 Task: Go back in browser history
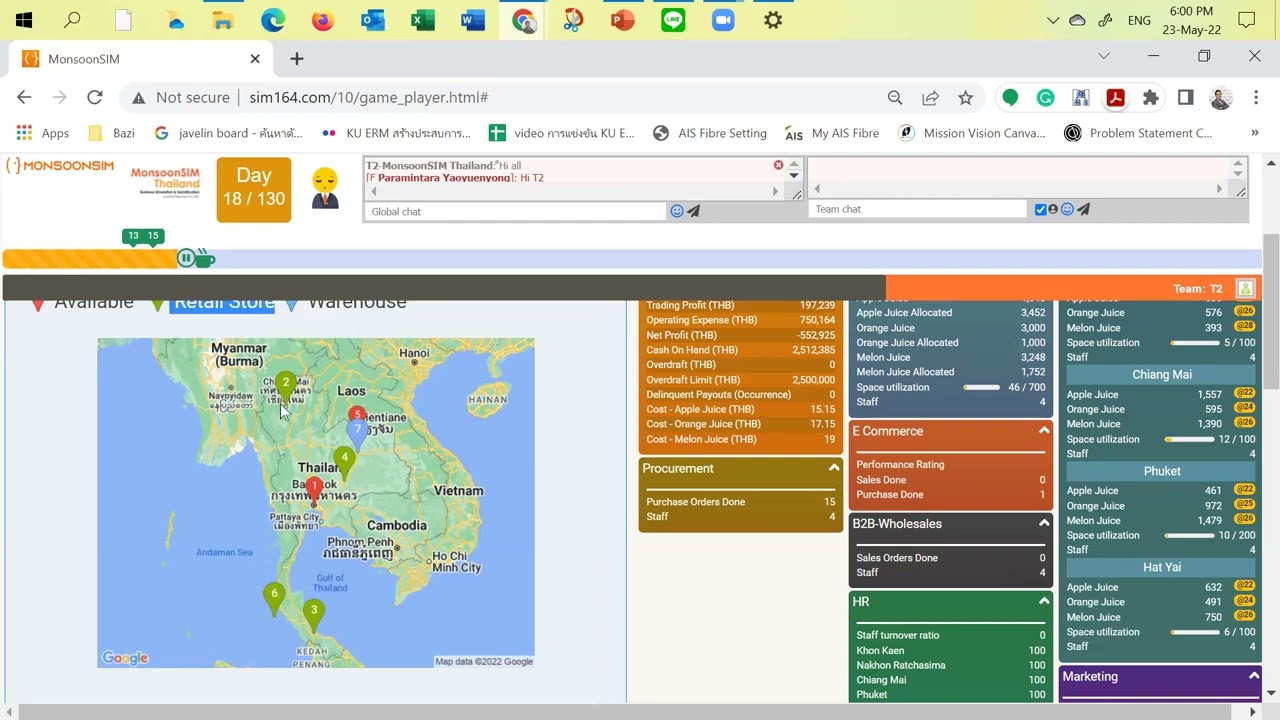click(24, 97)
